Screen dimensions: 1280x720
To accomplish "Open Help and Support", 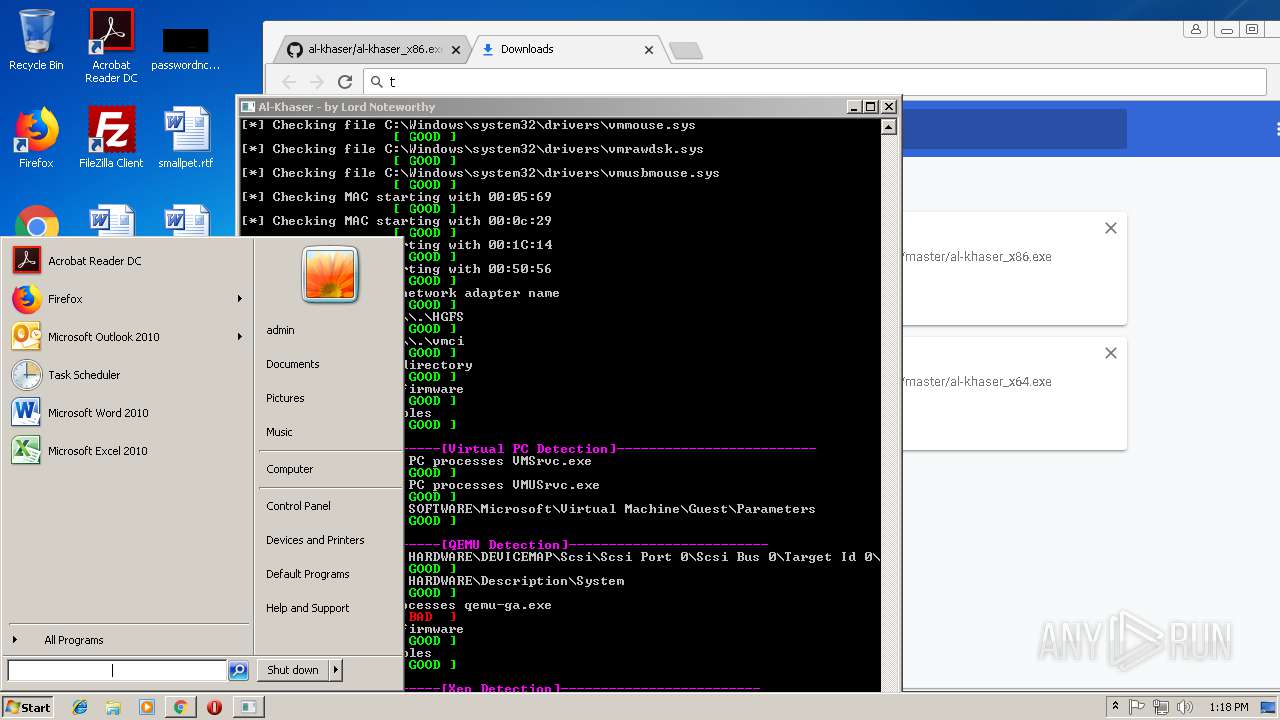I will click(x=308, y=608).
